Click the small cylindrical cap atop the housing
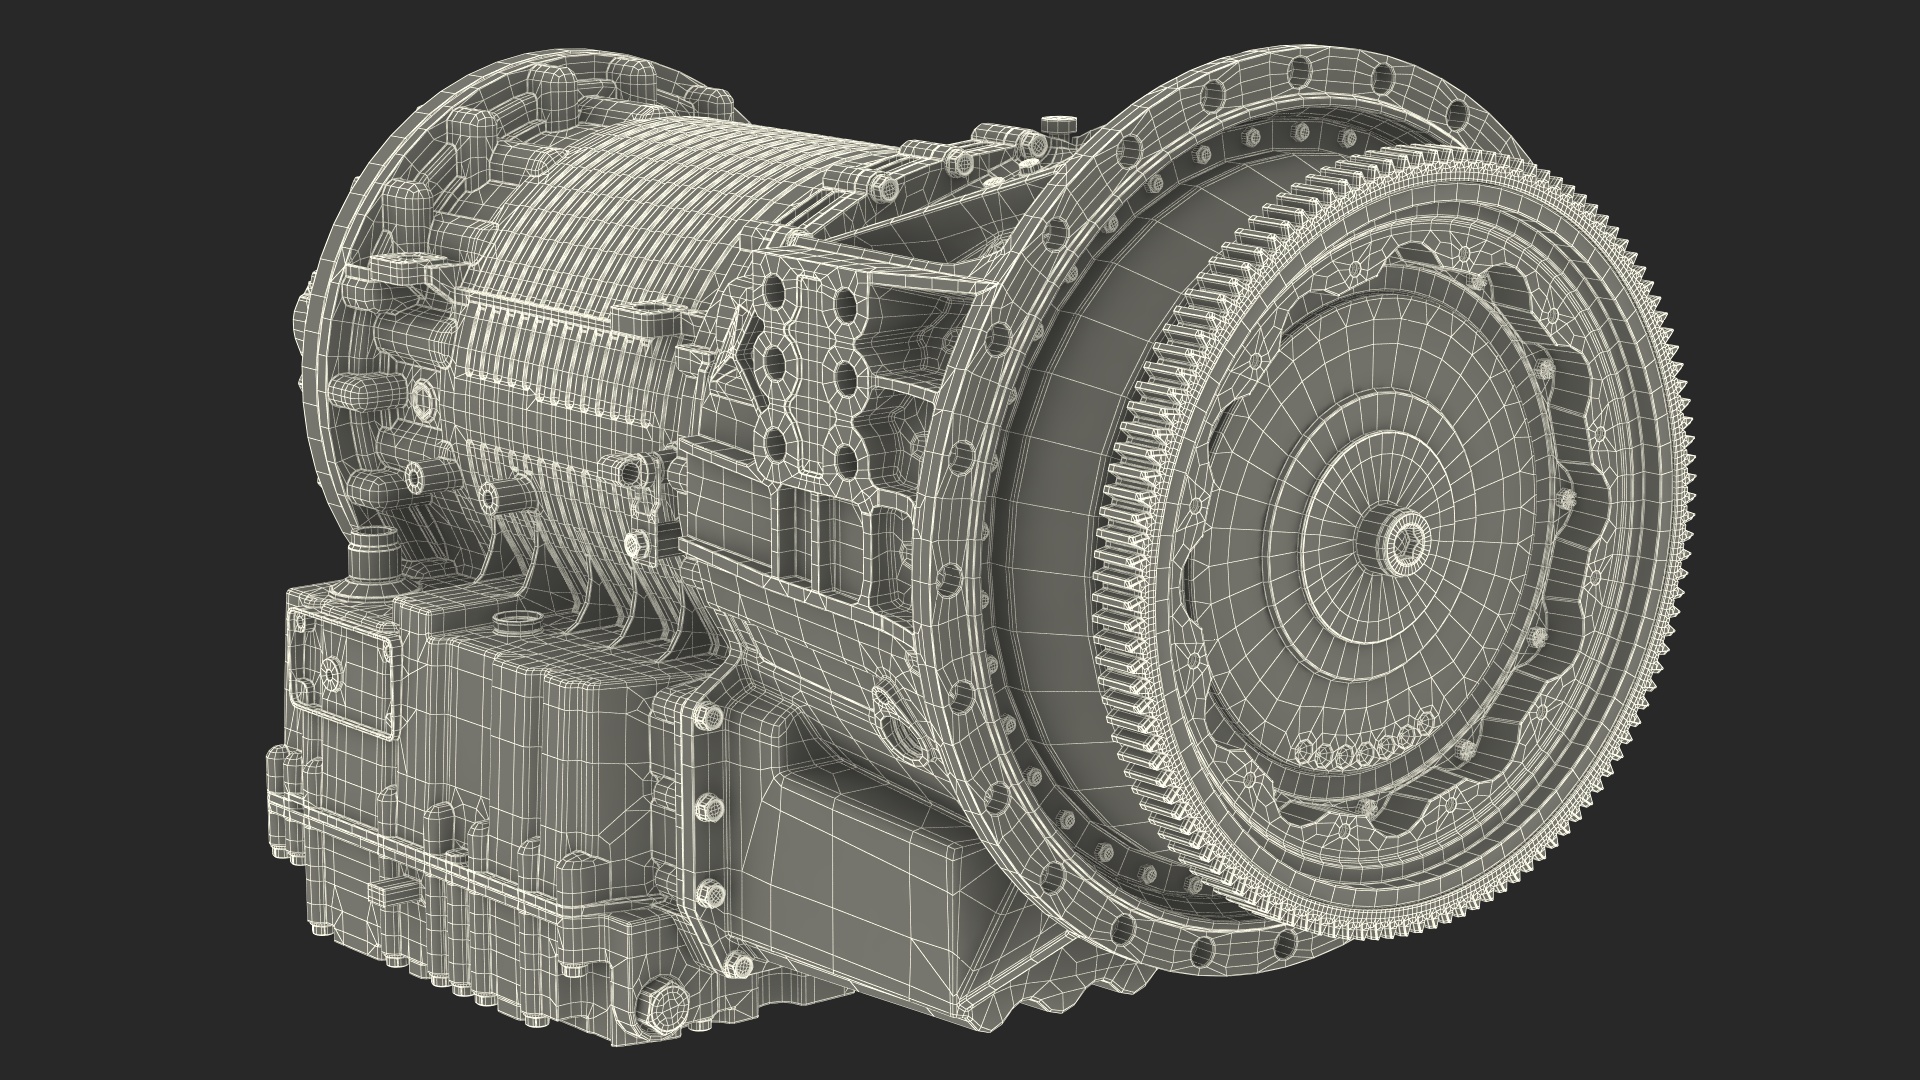The width and height of the screenshot is (1920, 1080). click(x=1060, y=127)
